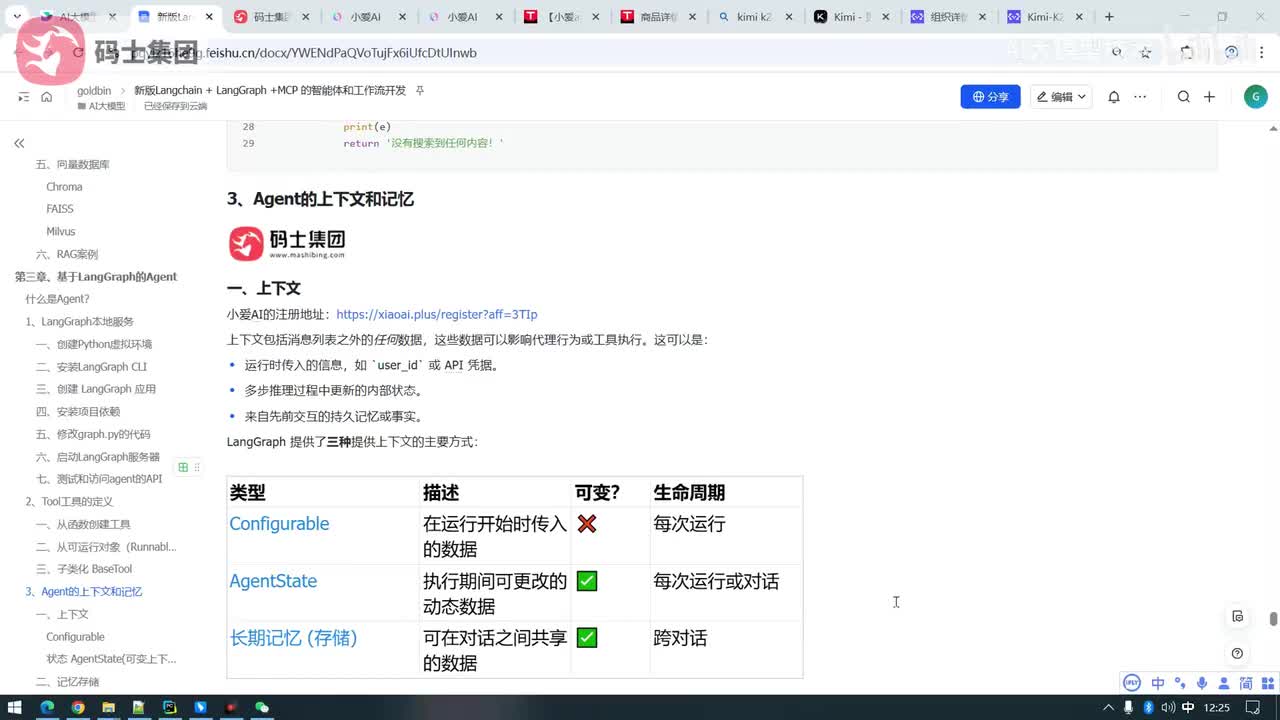Jump to 四、安装项目依赖 in outline

78,412
